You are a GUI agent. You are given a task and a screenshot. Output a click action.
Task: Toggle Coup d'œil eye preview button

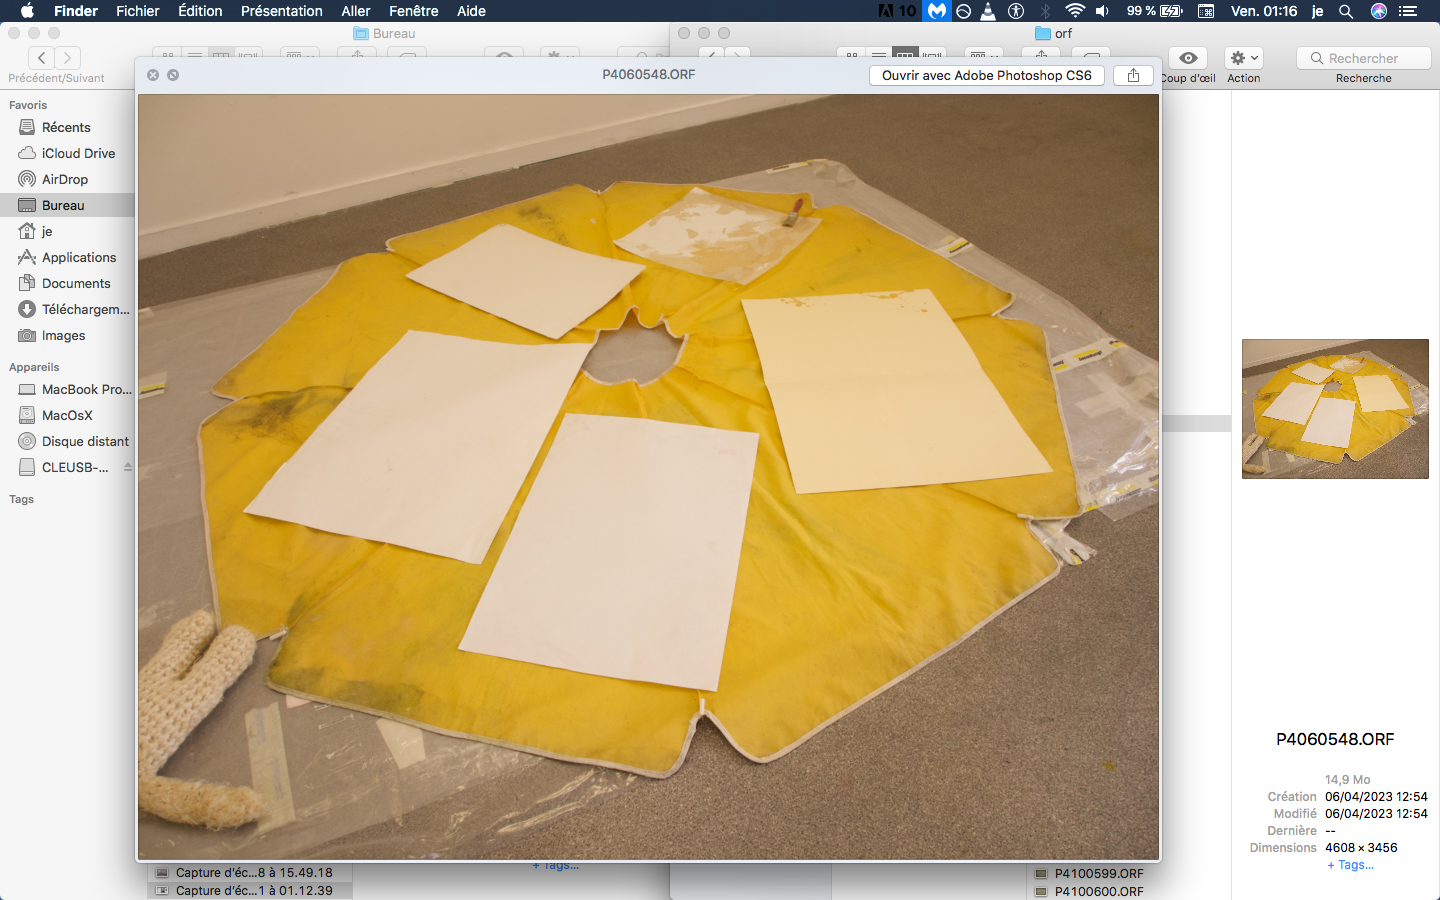1188,58
